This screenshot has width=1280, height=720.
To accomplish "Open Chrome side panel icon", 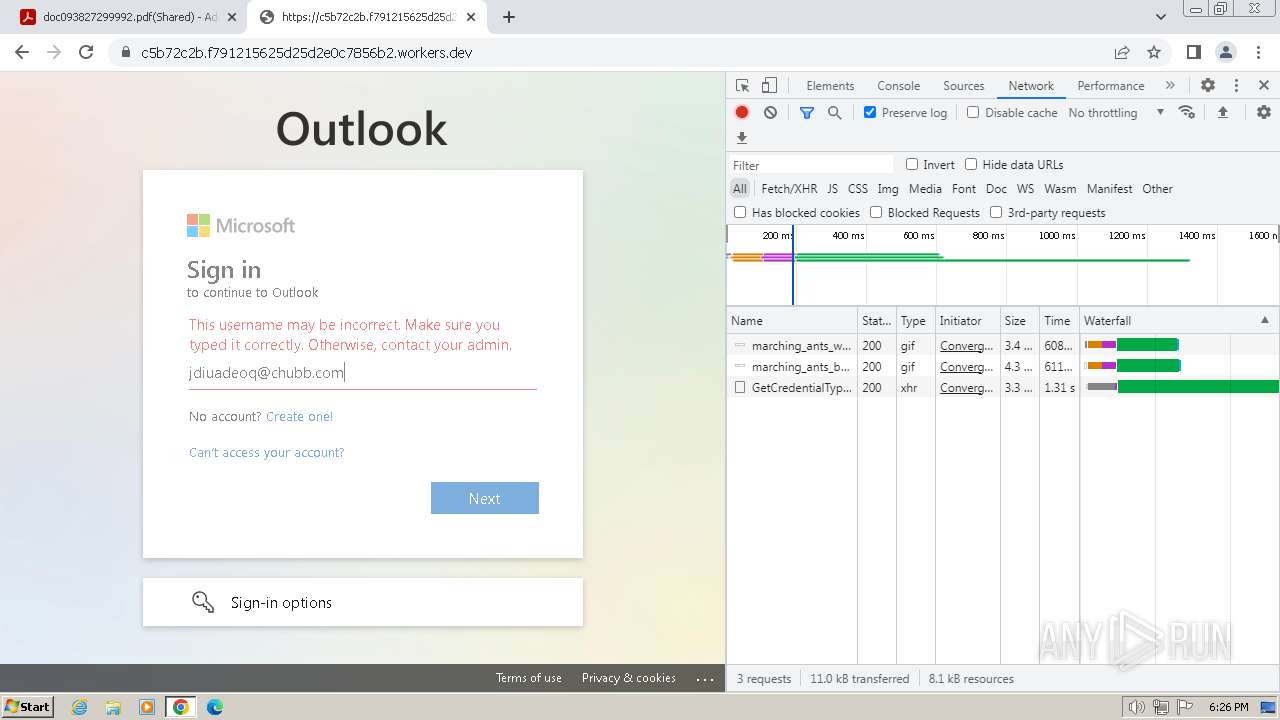I will tap(1193, 52).
